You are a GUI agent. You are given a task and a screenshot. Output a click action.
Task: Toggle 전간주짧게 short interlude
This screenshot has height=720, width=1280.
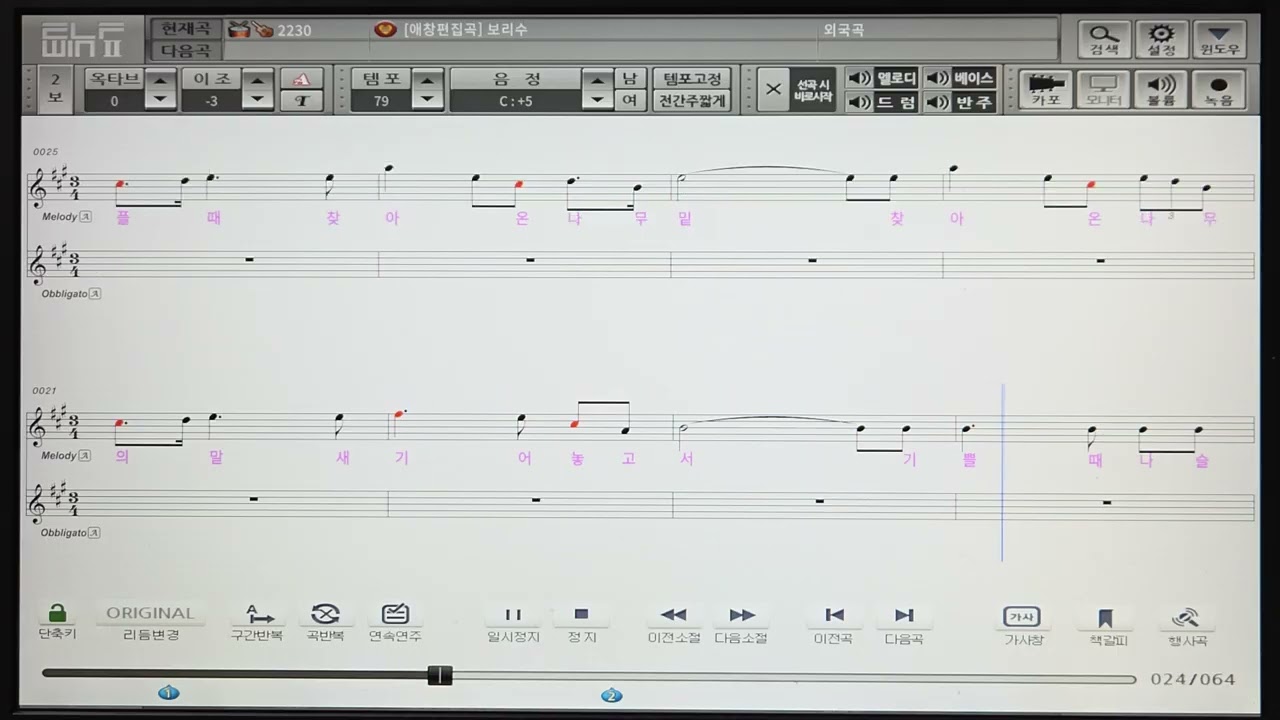[x=691, y=100]
